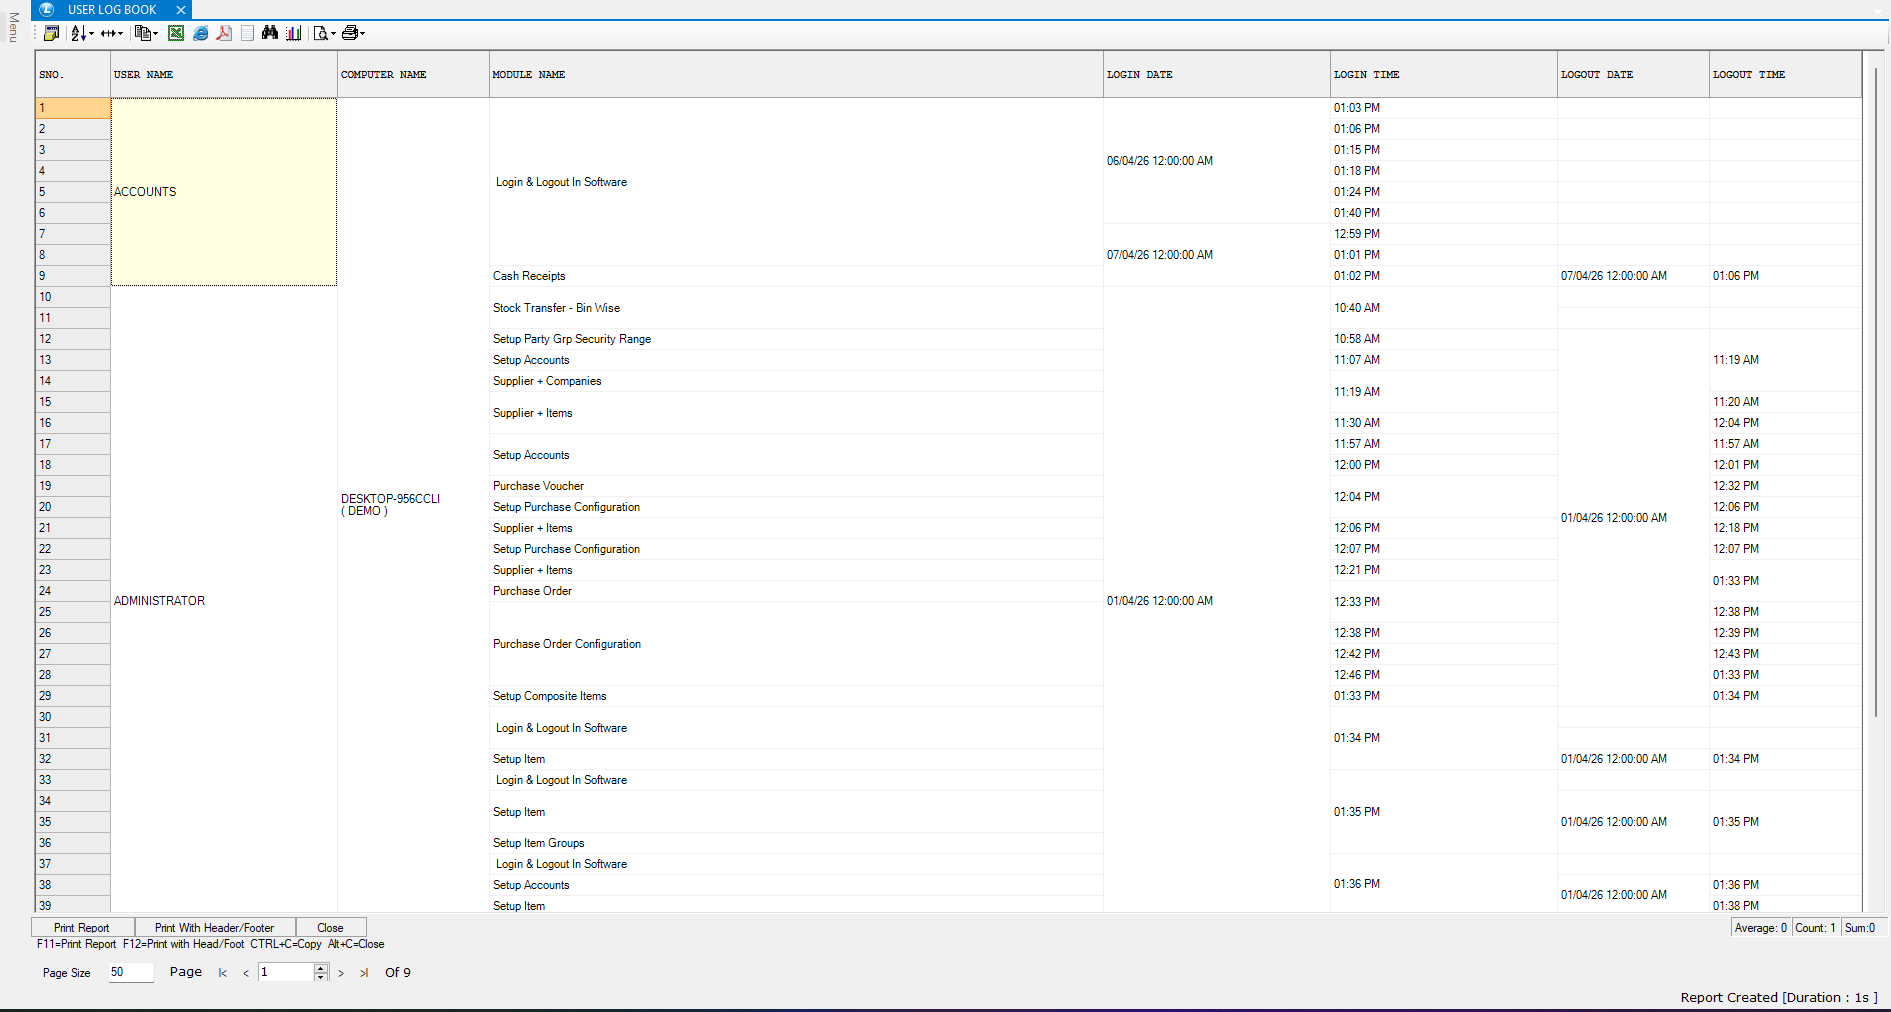Export the report as PDF
This screenshot has width=1891, height=1012.
click(224, 33)
